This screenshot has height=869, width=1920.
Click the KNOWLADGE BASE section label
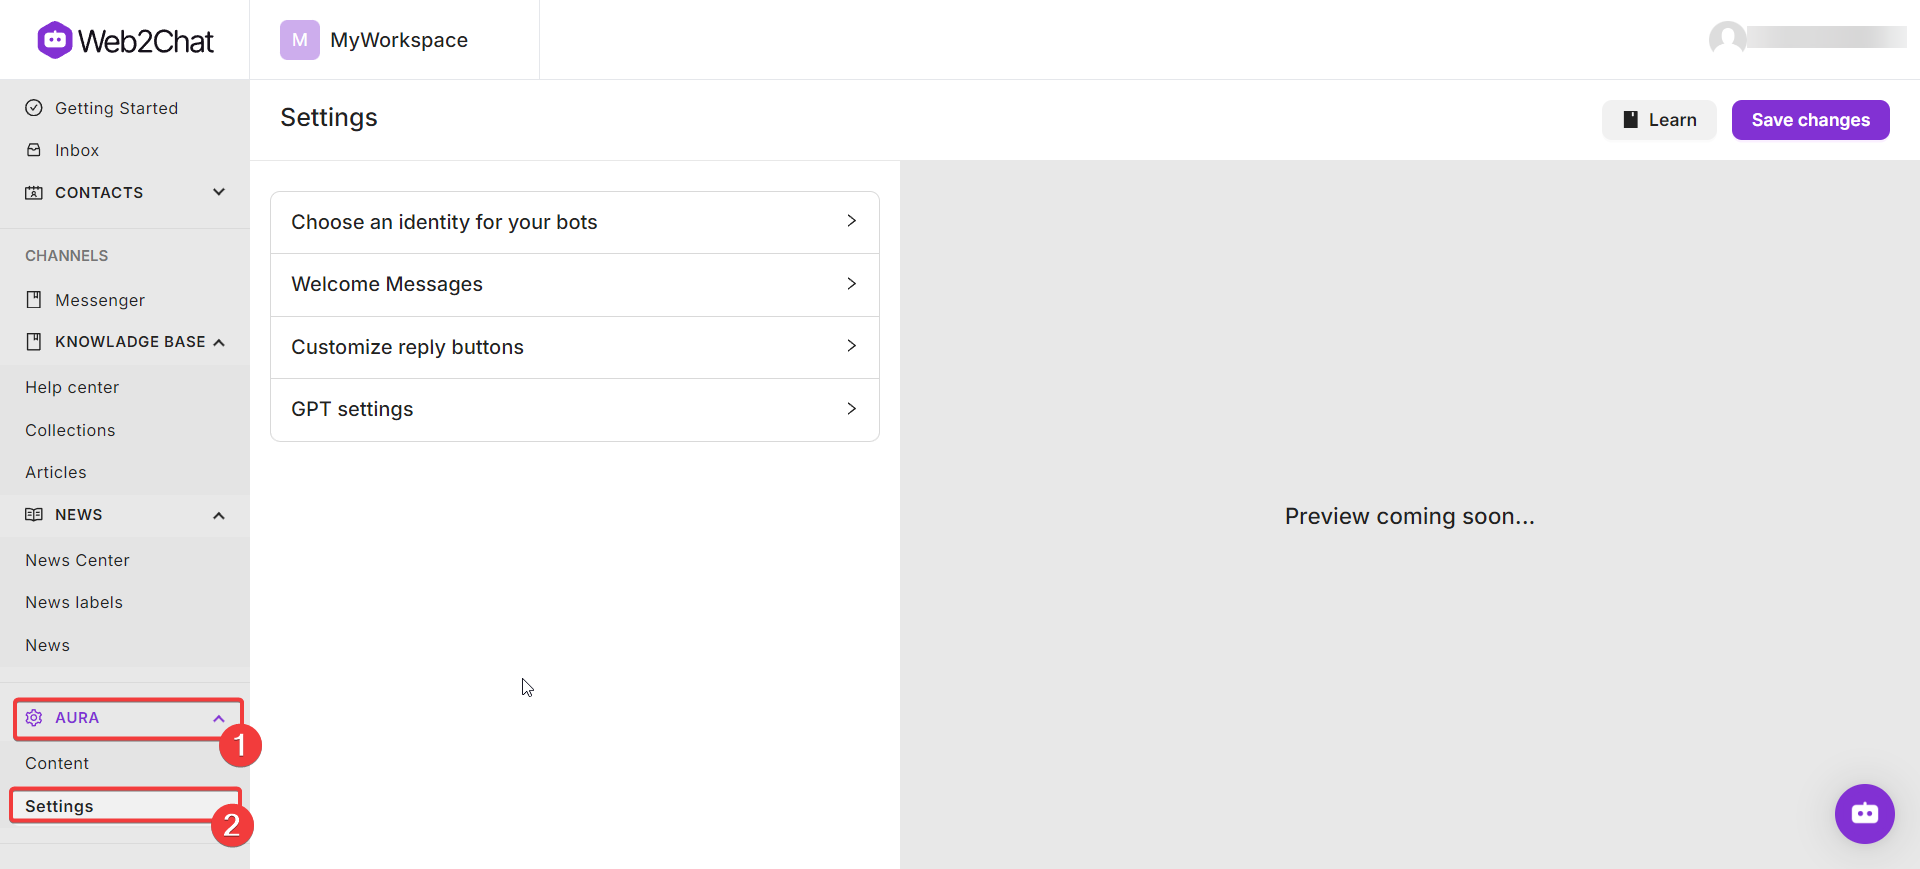pyautogui.click(x=130, y=342)
